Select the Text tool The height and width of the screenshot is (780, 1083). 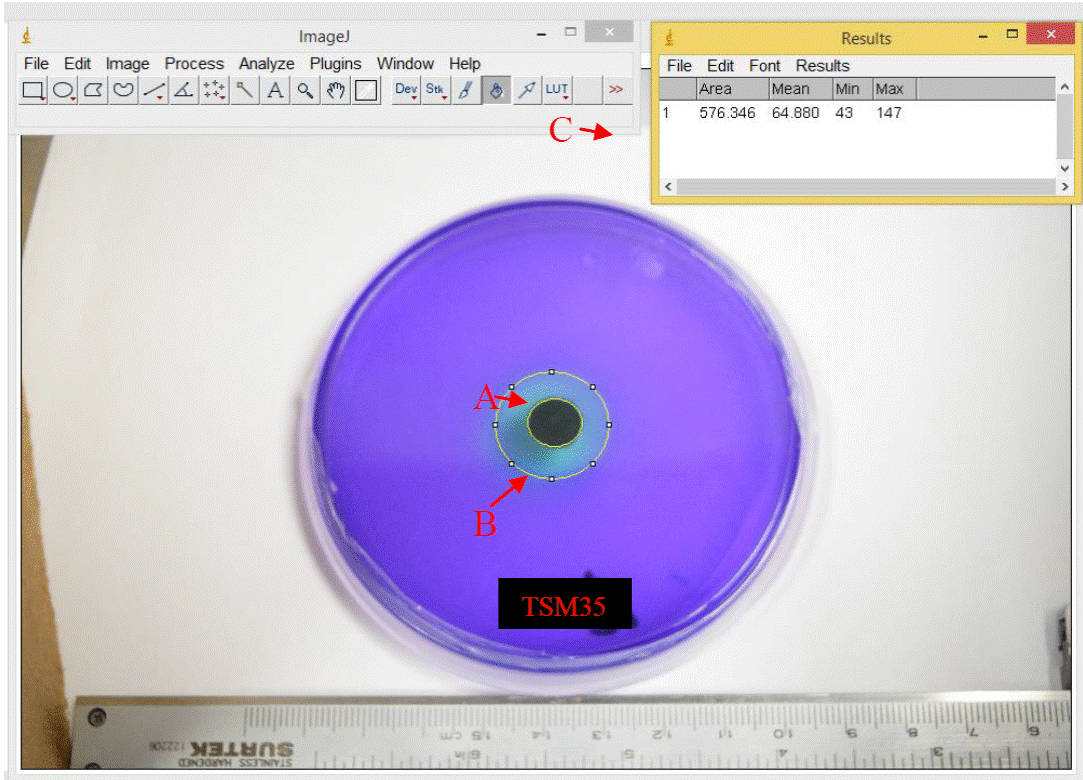click(275, 90)
